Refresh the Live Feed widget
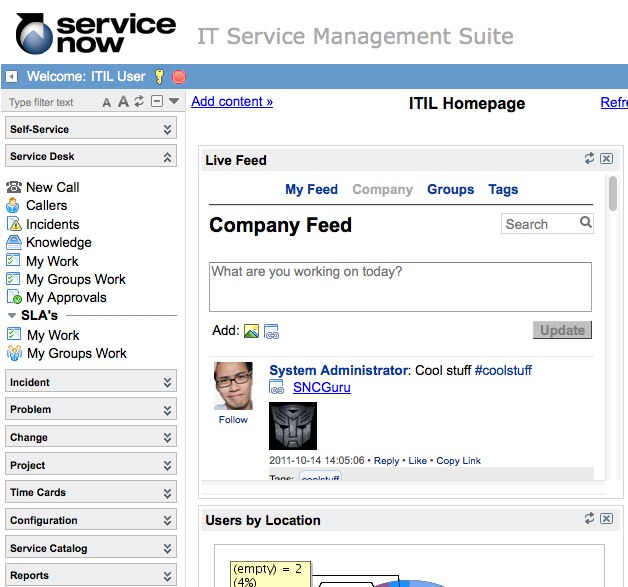Viewport: 628px width, 587px height. 590,159
